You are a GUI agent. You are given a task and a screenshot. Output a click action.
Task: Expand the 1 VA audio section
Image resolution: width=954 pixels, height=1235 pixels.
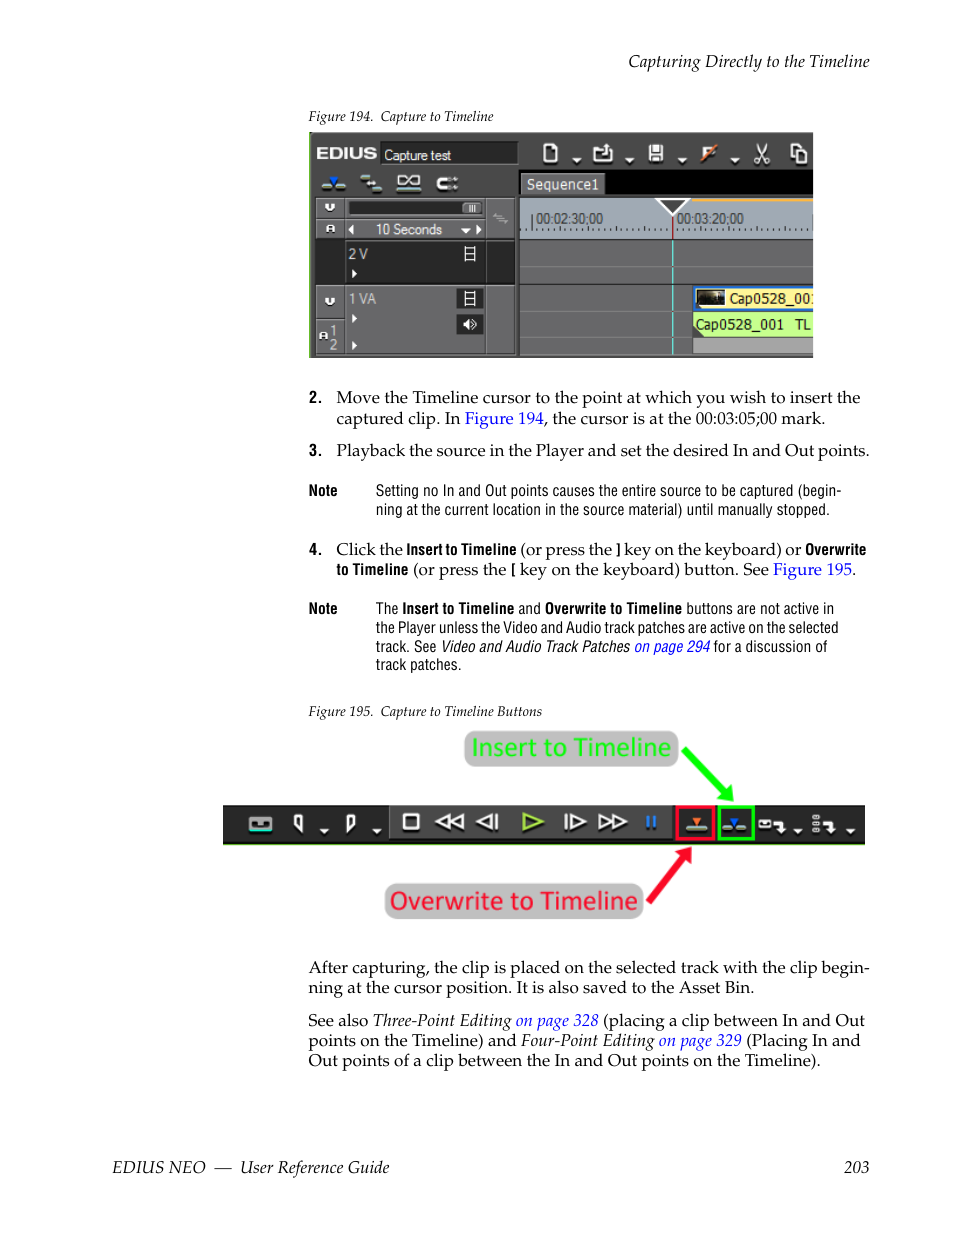pyautogui.click(x=354, y=345)
